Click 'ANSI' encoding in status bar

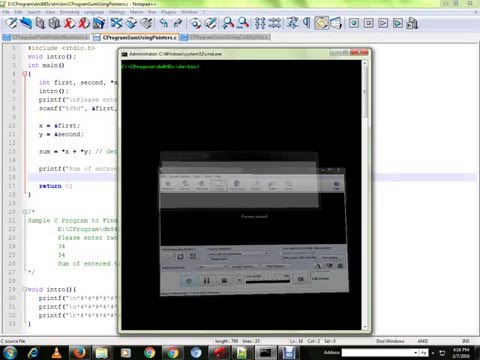tap(423, 341)
